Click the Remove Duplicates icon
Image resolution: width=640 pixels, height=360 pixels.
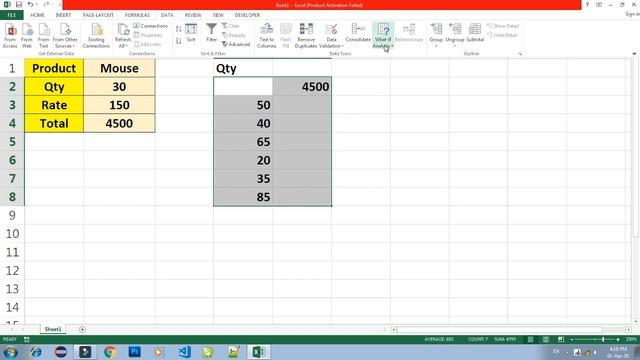click(306, 36)
